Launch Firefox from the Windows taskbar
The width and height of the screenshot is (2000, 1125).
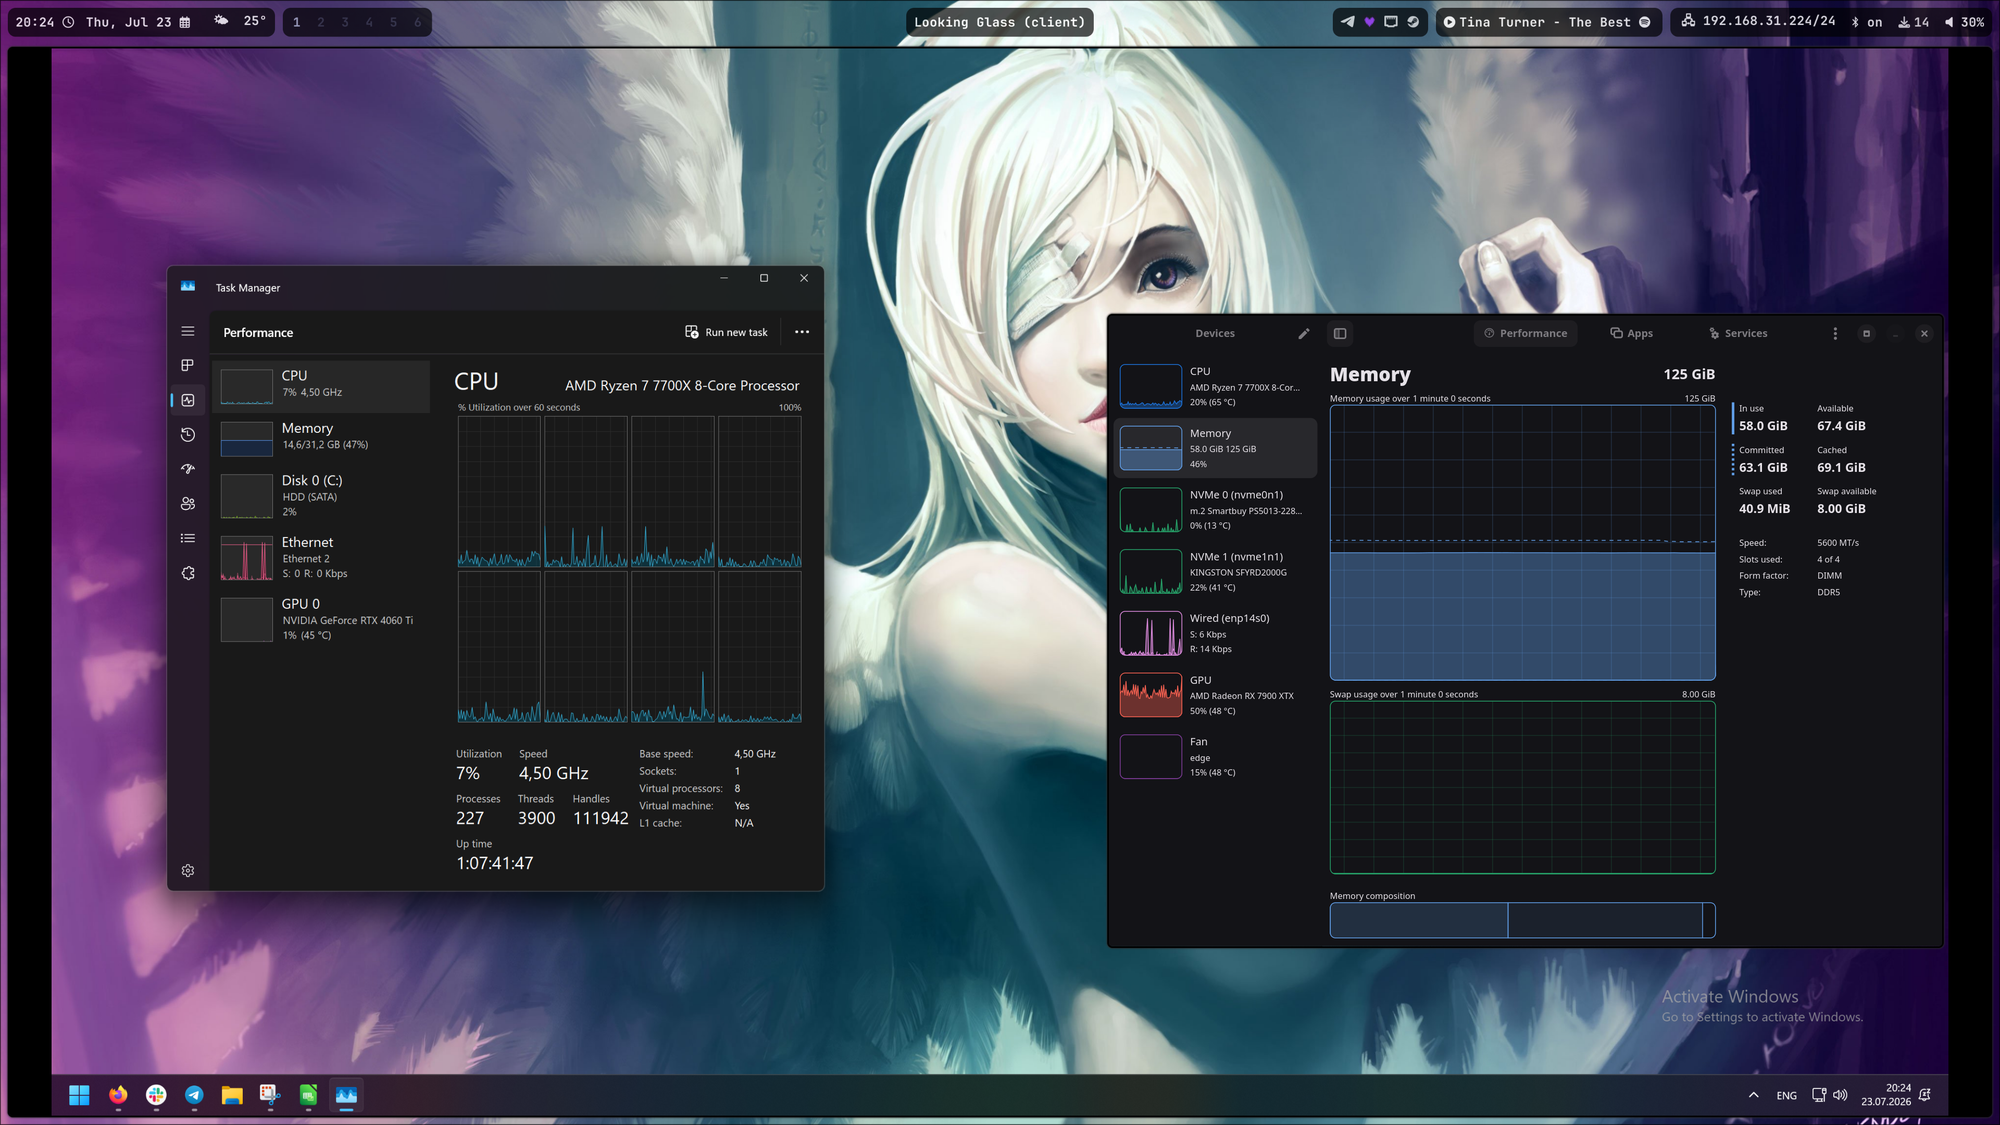pyautogui.click(x=118, y=1095)
